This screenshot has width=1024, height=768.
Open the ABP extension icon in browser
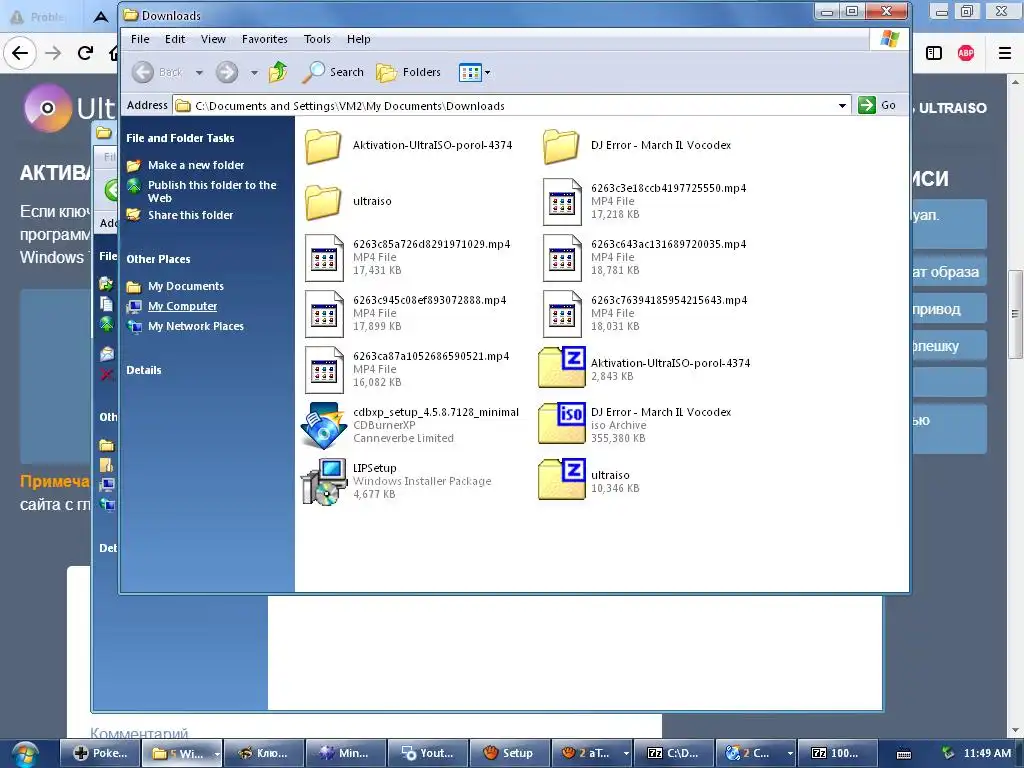[966, 53]
